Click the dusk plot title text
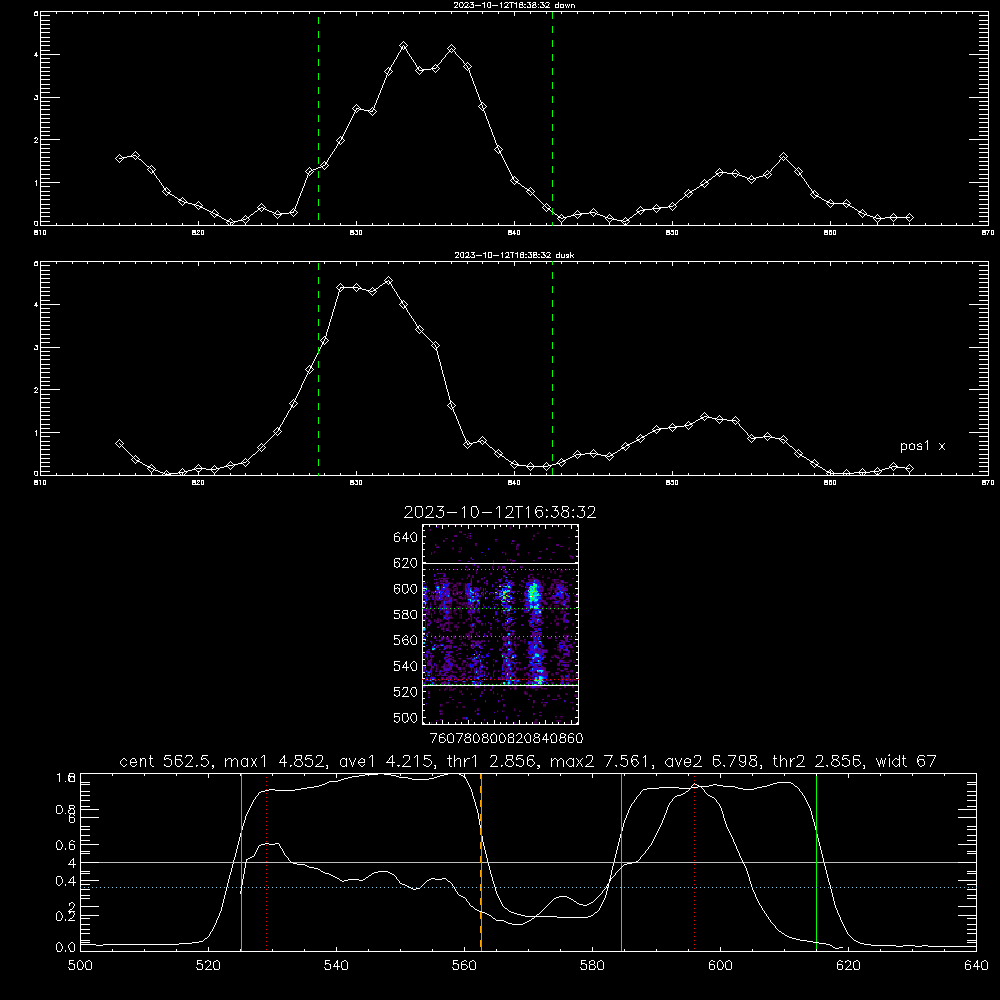 click(514, 255)
